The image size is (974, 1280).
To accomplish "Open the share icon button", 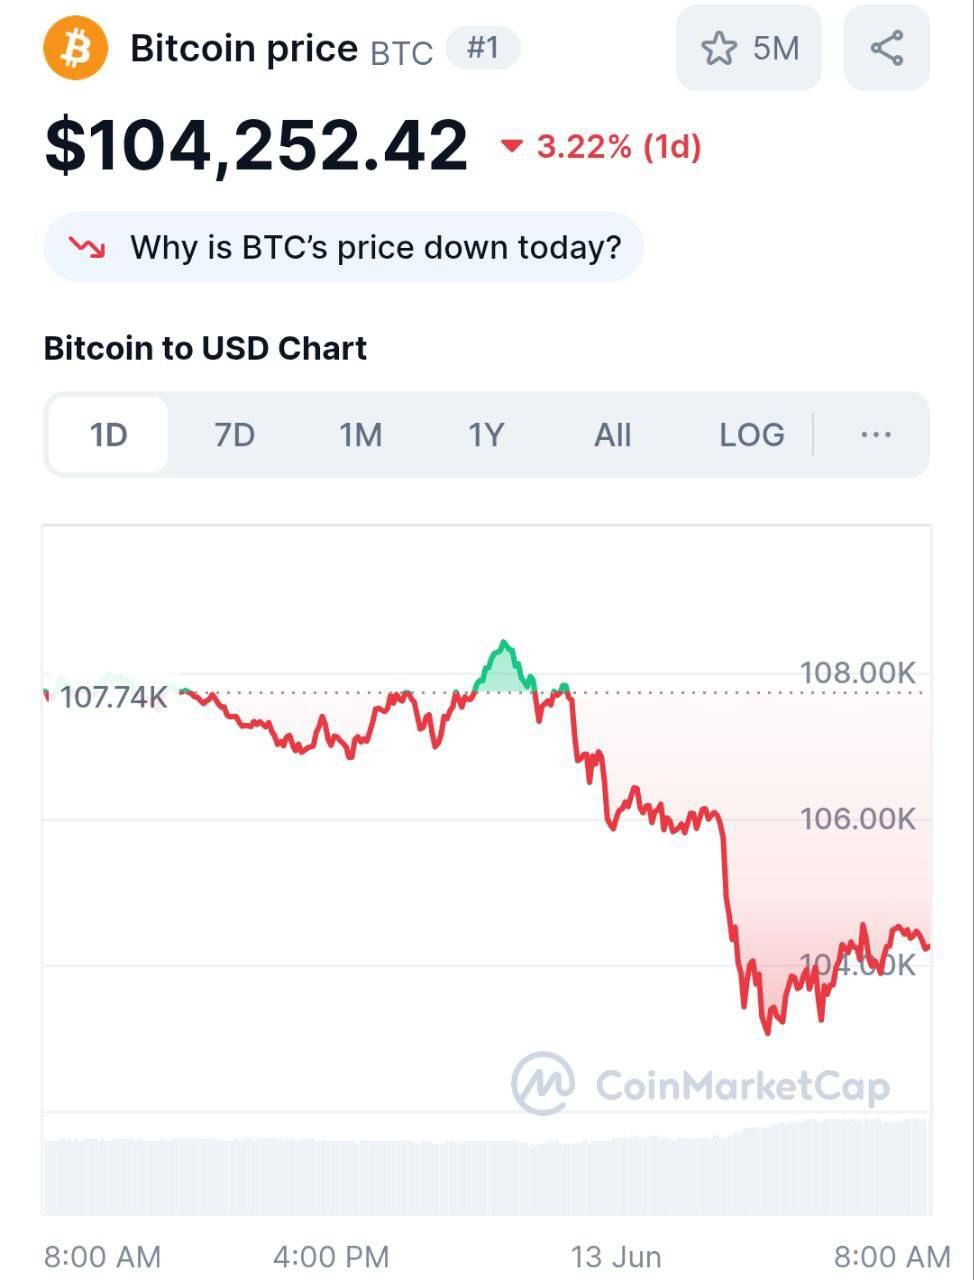I will click(887, 48).
